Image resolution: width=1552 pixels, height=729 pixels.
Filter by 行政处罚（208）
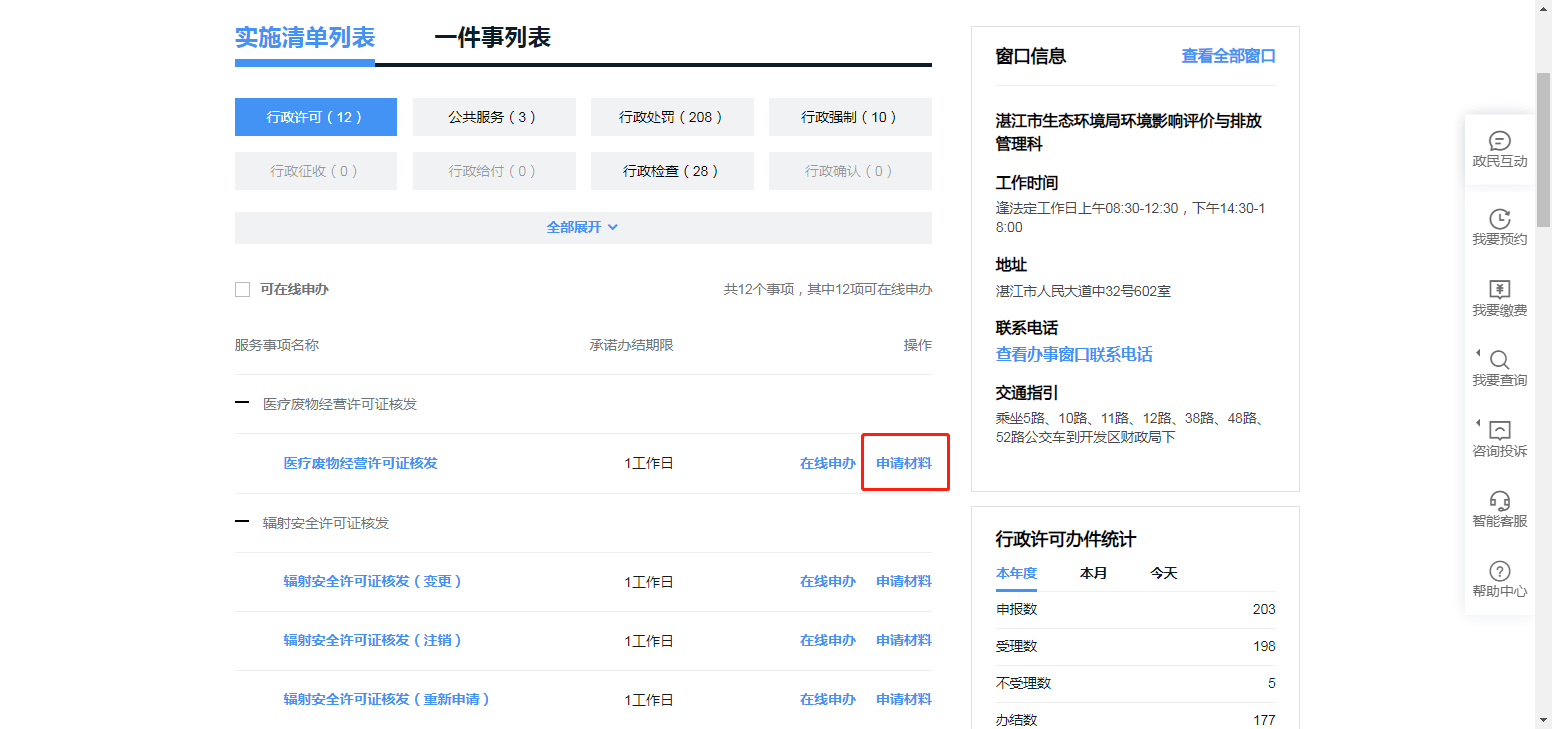[671, 117]
